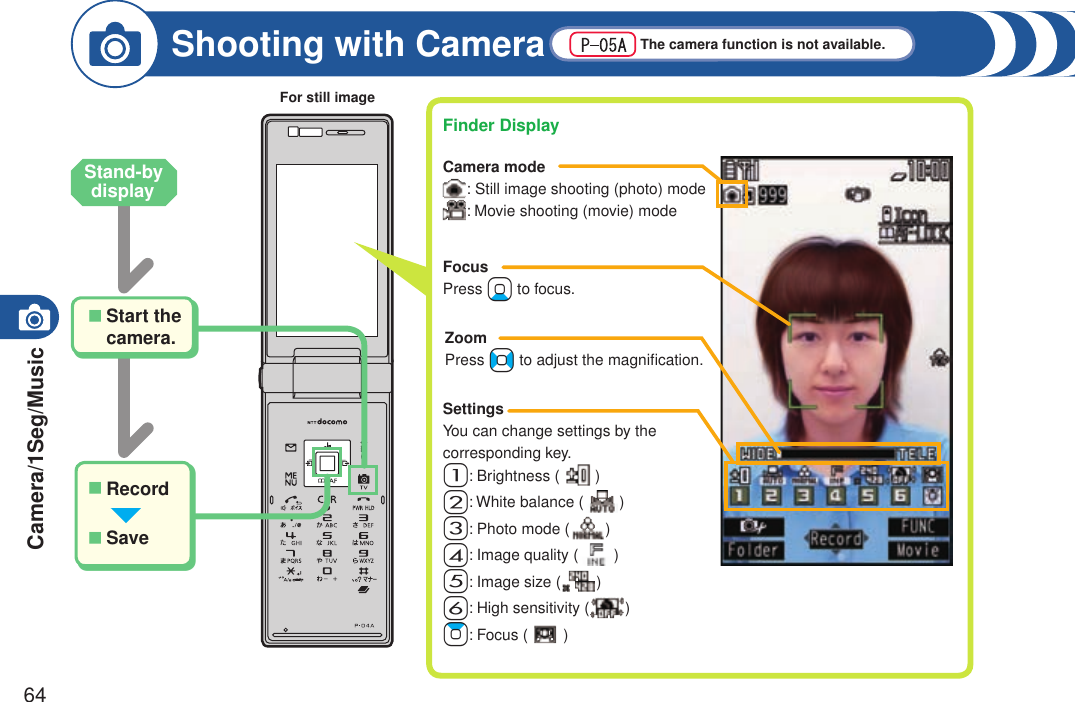Click the MENU key on the phone keypad
This screenshot has height=702, width=1075.
click(x=291, y=478)
